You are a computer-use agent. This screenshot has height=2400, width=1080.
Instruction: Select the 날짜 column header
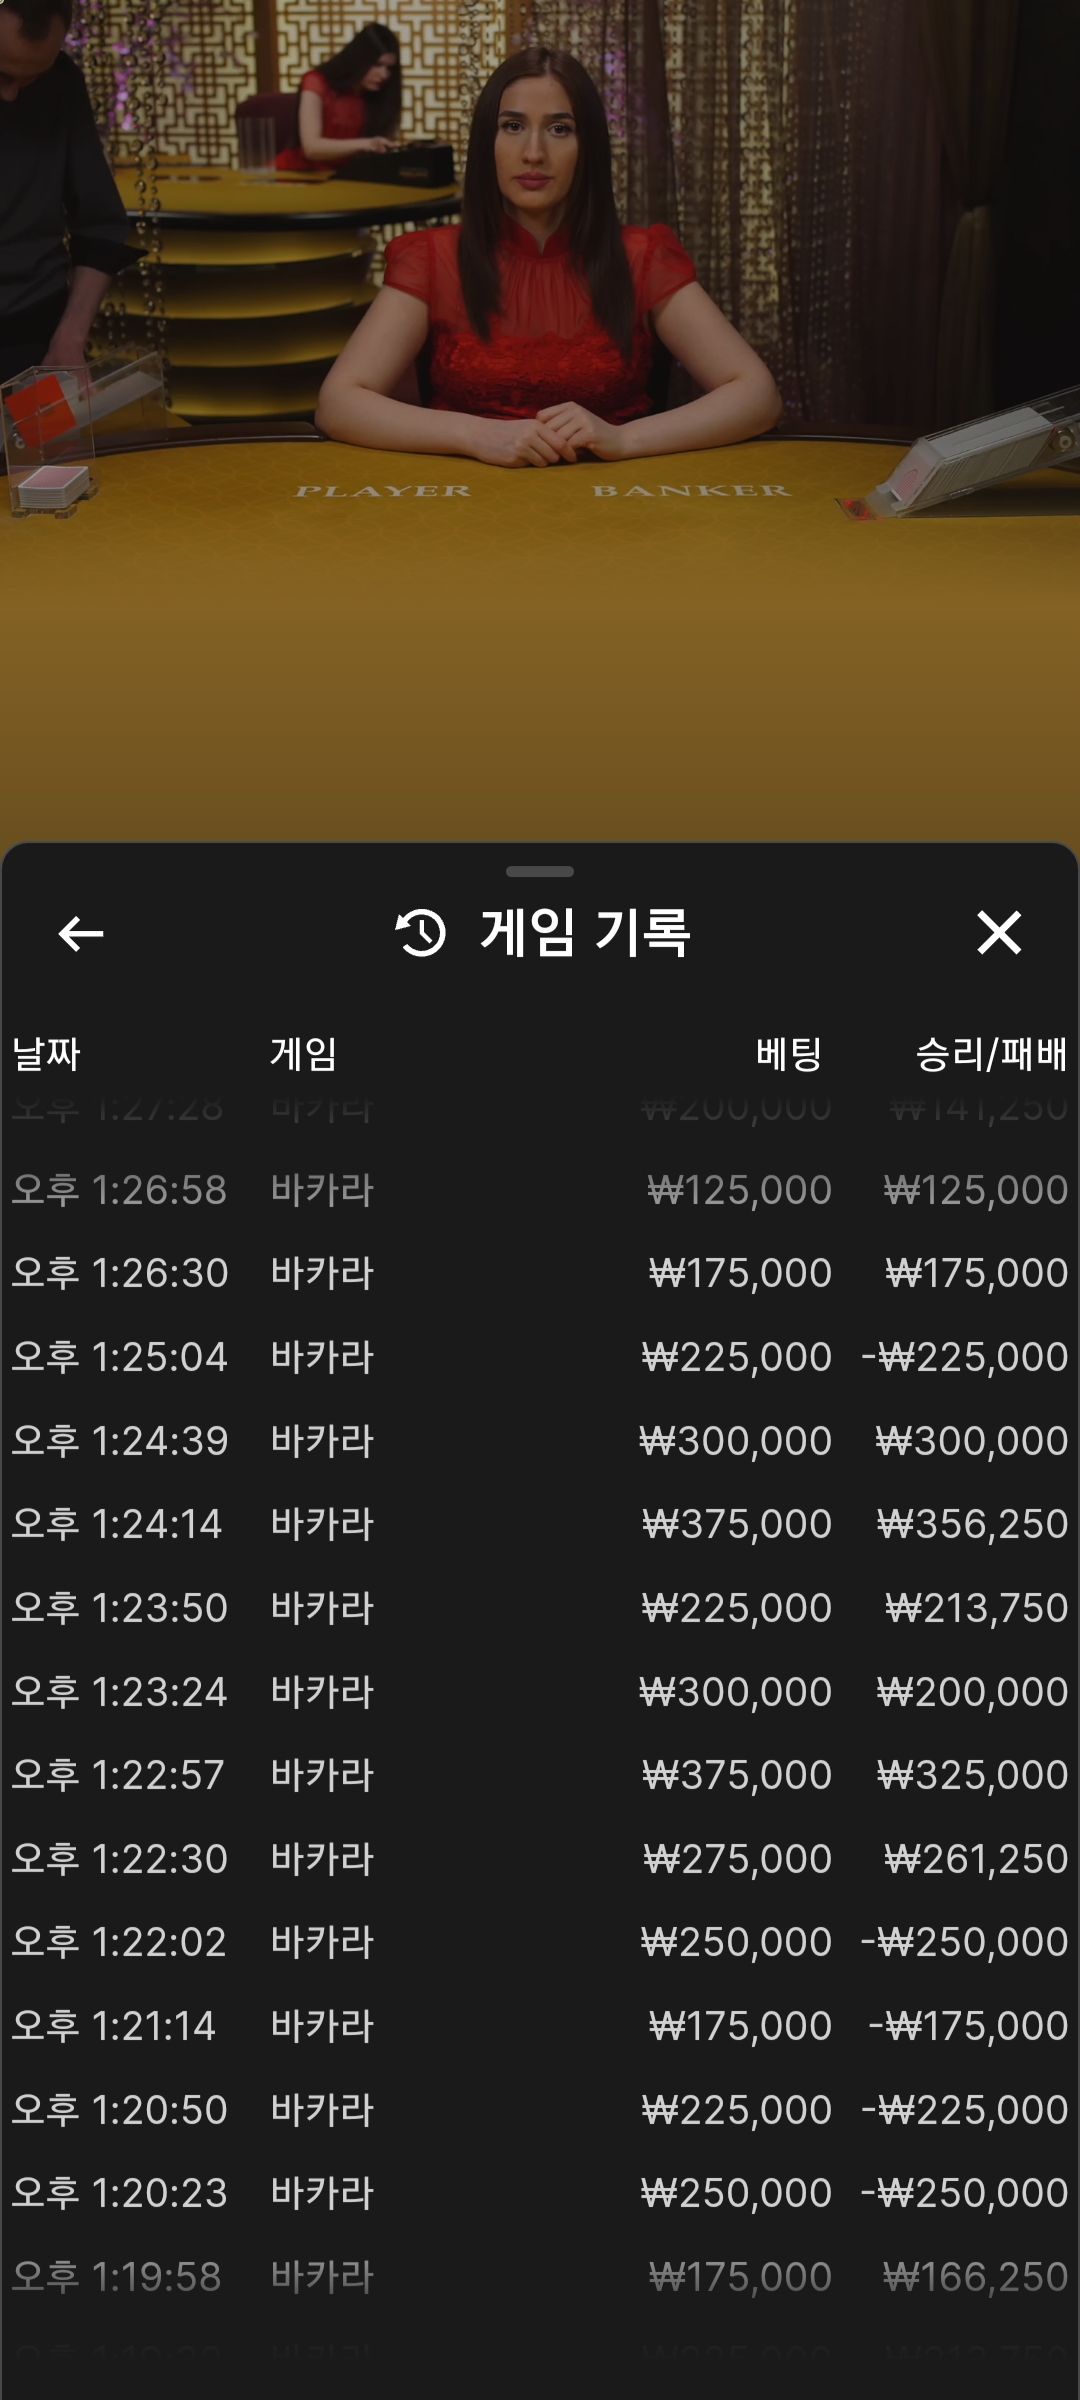coord(46,1054)
